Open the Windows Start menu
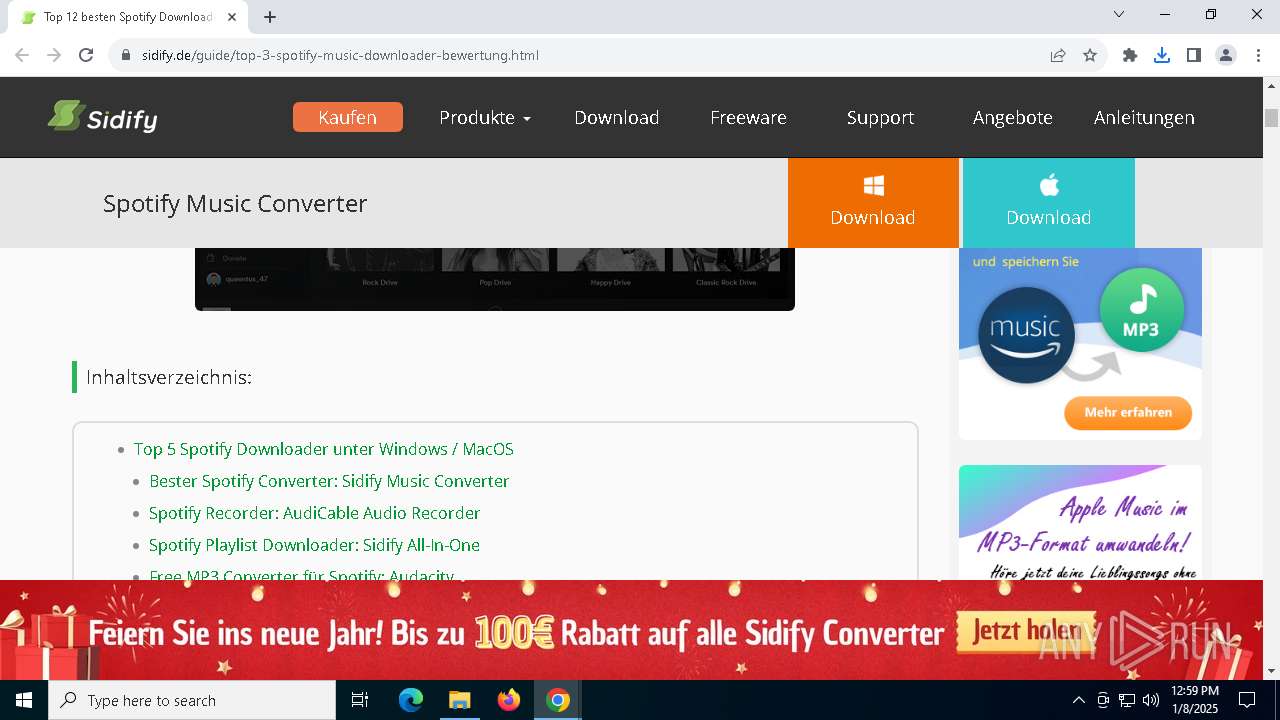Screen dimensions: 1280x720 23,700
